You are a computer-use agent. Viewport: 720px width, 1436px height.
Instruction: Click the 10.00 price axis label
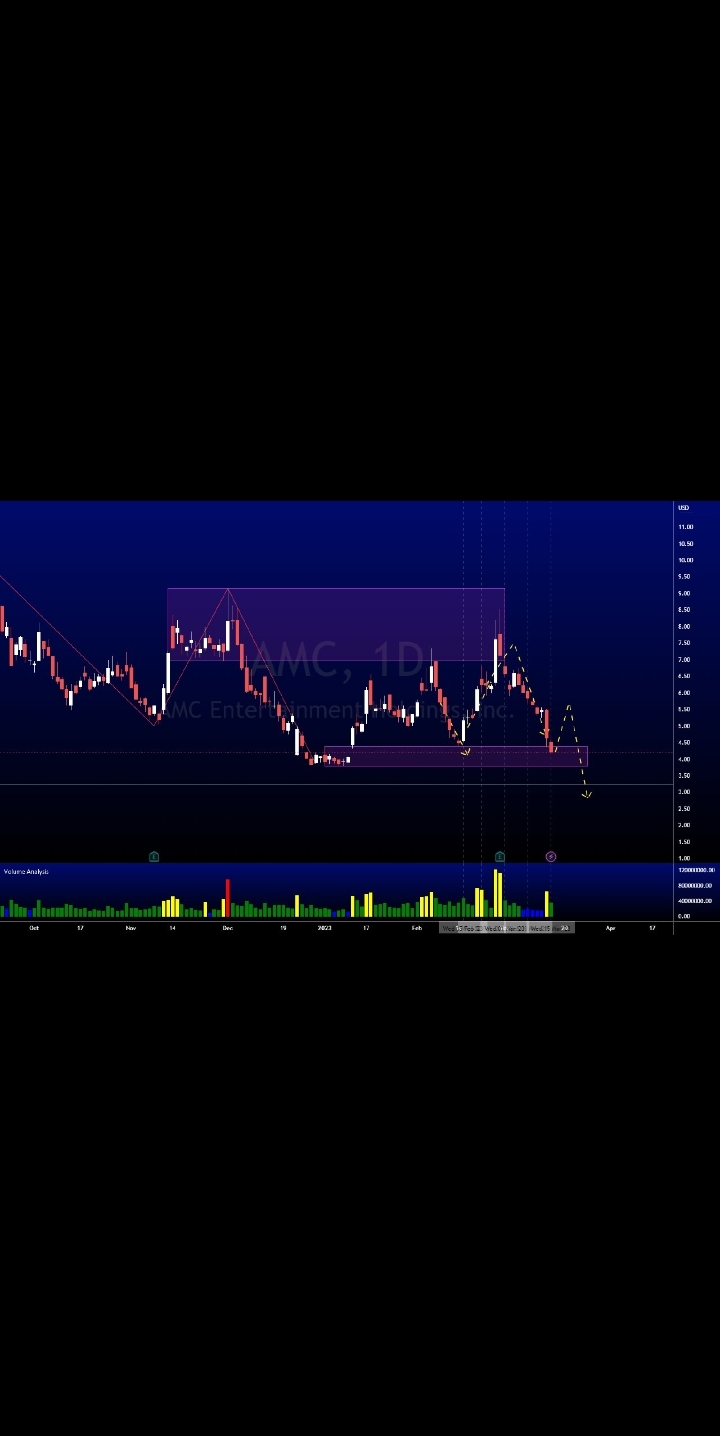tap(686, 560)
